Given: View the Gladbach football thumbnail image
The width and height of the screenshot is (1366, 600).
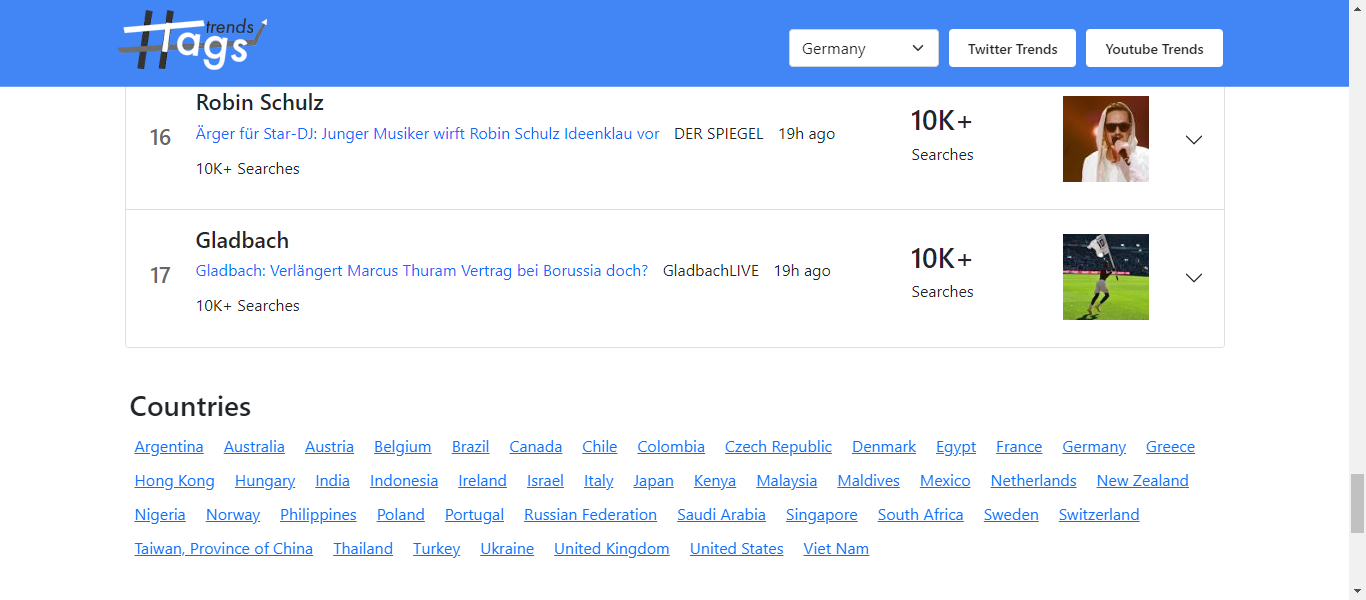Looking at the screenshot, I should click(x=1106, y=277).
